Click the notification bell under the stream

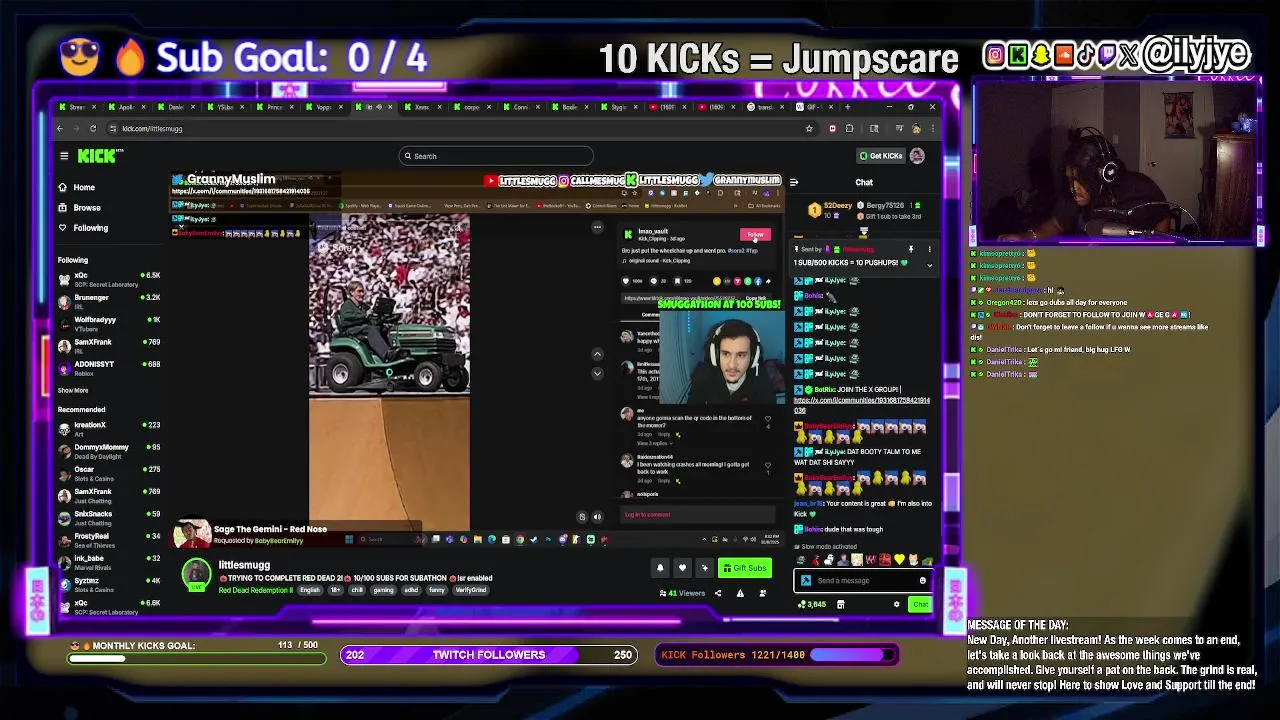[660, 568]
